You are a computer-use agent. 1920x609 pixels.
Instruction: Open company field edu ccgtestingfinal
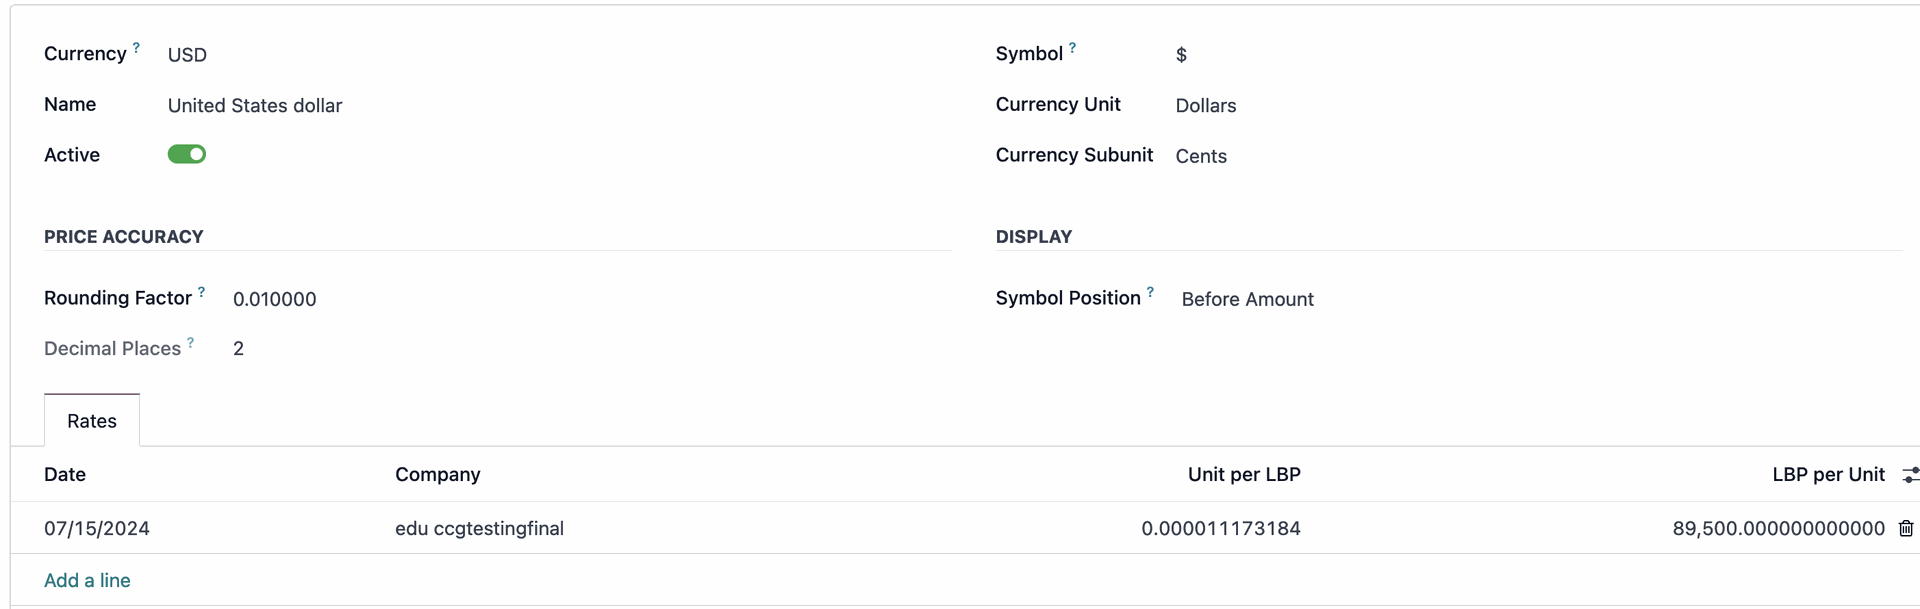pos(479,528)
